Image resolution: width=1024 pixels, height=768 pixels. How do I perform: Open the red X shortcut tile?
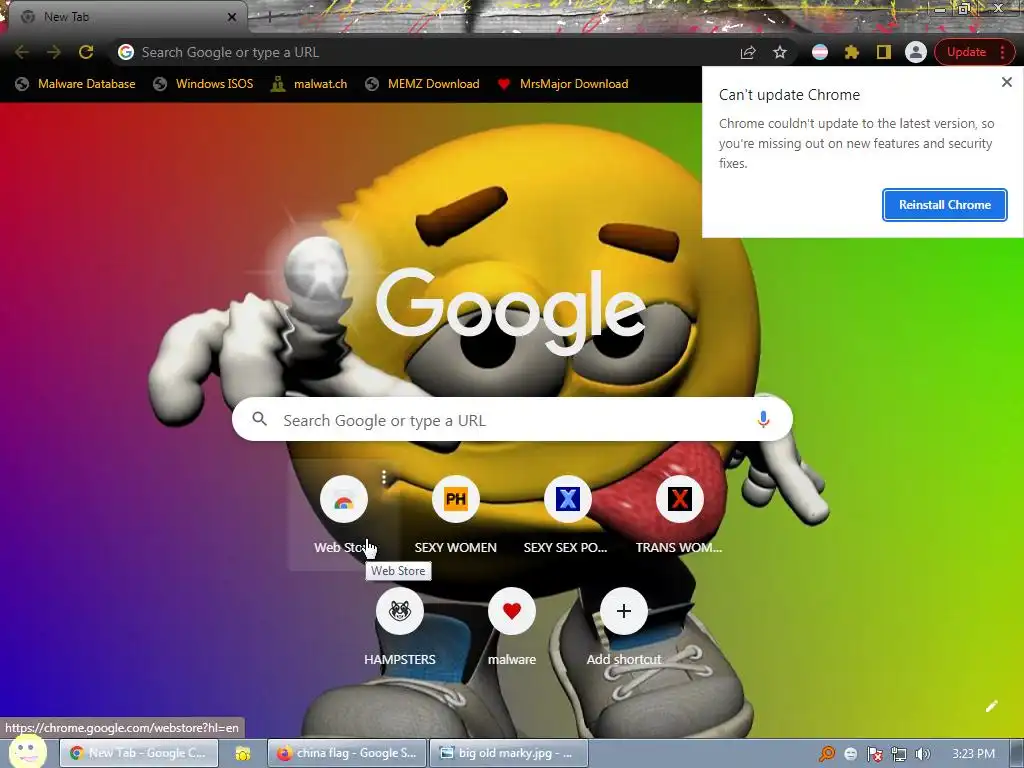point(680,500)
